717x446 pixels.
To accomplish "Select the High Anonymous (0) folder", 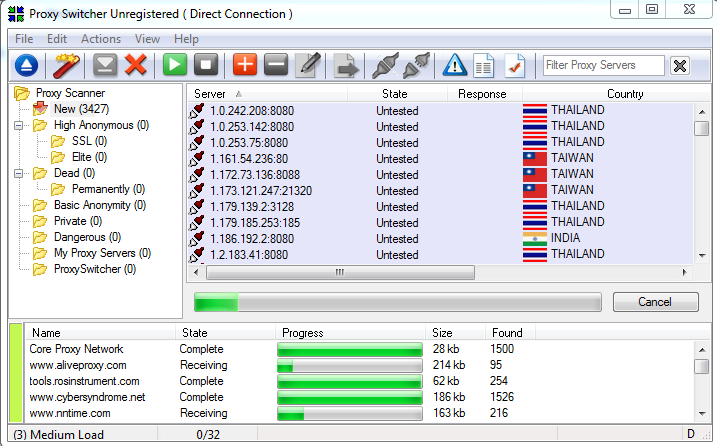I will (102, 125).
